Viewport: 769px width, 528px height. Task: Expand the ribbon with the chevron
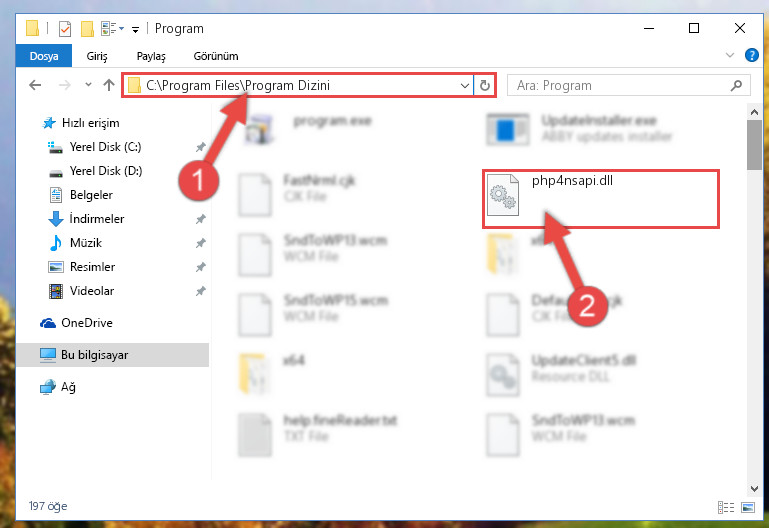[x=730, y=55]
